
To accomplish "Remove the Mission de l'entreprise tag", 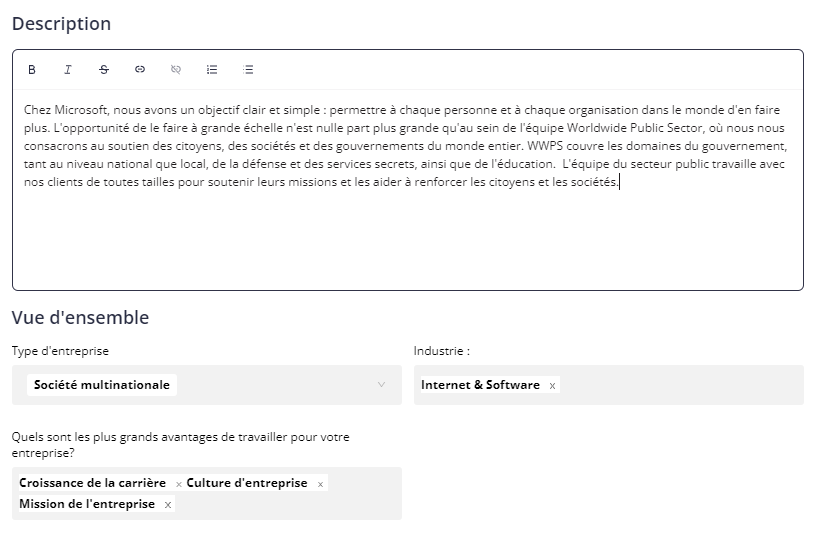I will [167, 505].
